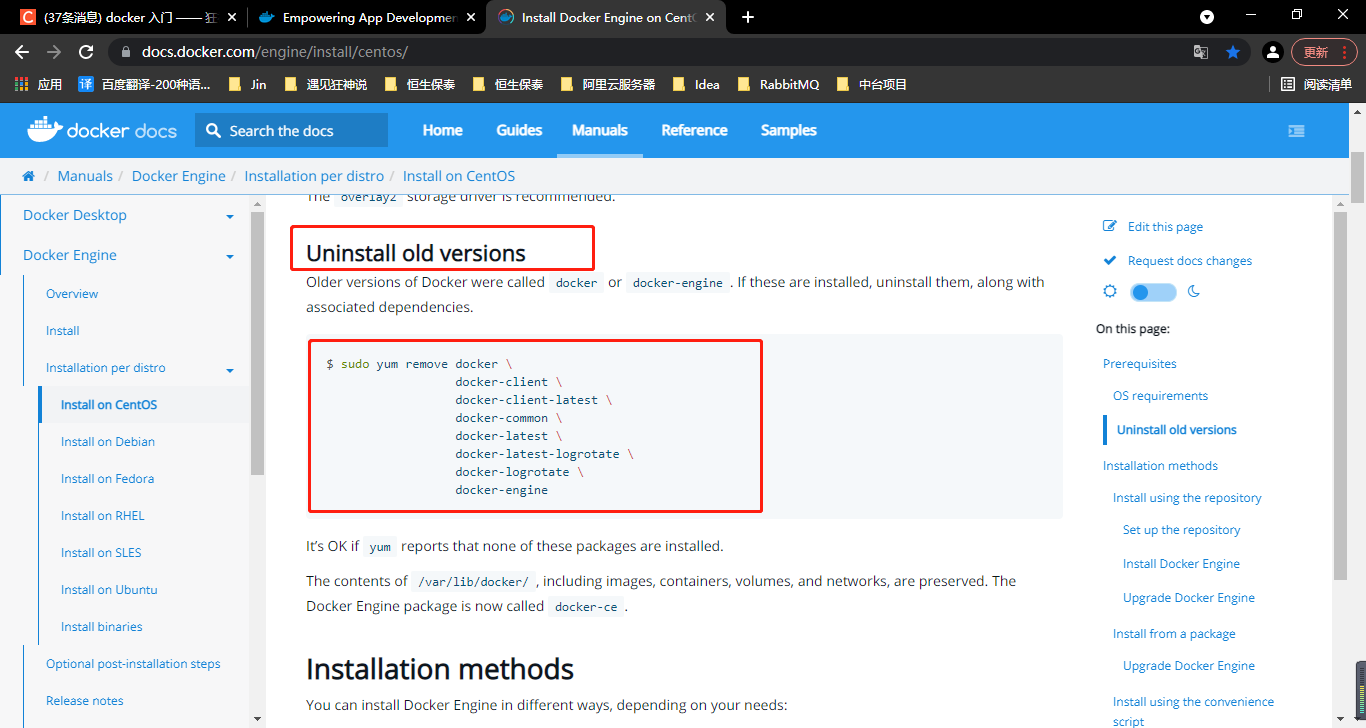
Task: Click the tab search dropdown icon
Action: tap(1207, 17)
